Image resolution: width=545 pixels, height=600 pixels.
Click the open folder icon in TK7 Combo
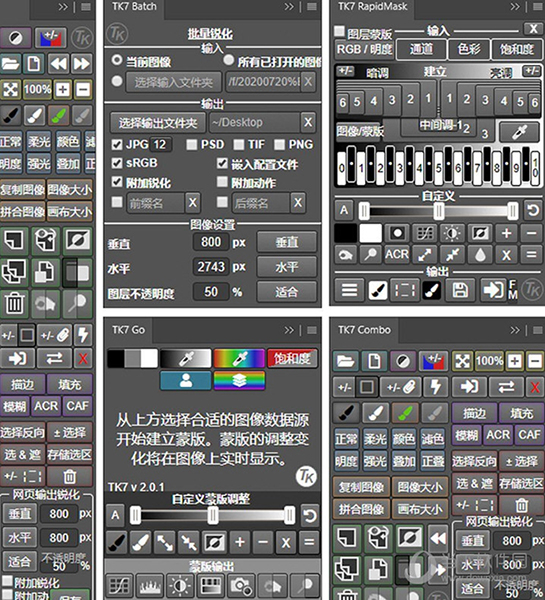point(346,361)
